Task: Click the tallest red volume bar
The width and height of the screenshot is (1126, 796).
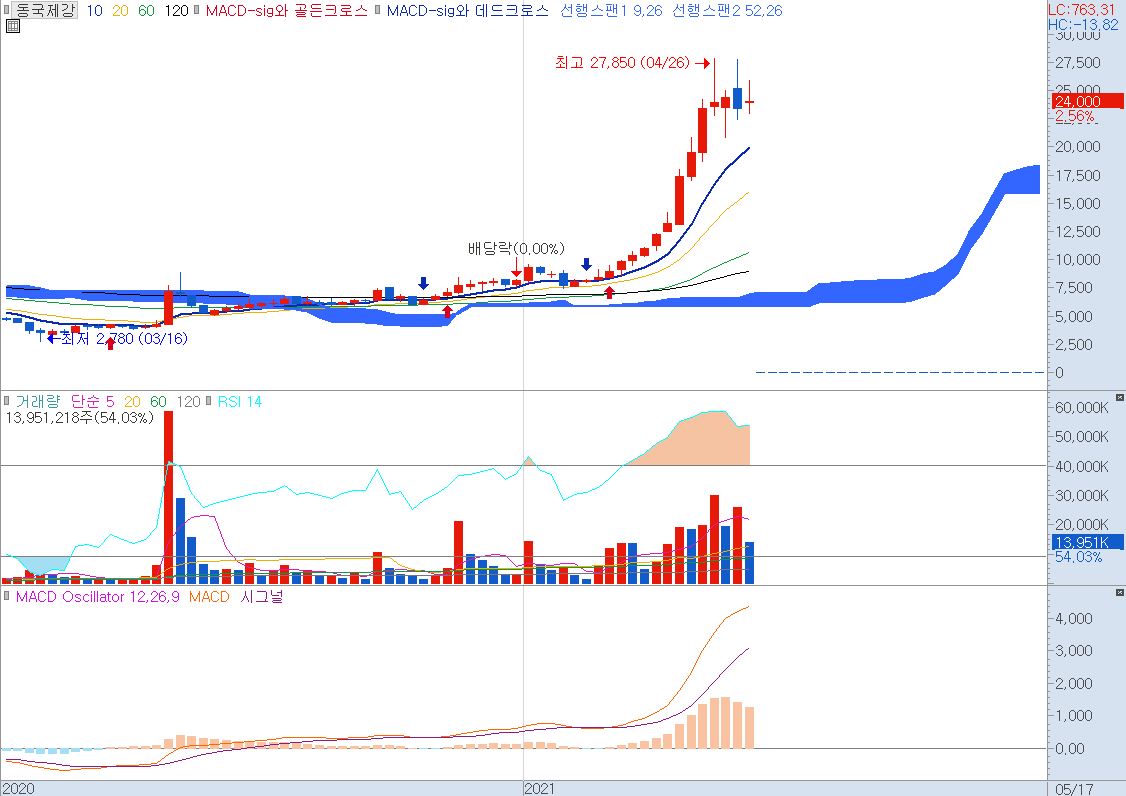Action: pyautogui.click(x=168, y=497)
